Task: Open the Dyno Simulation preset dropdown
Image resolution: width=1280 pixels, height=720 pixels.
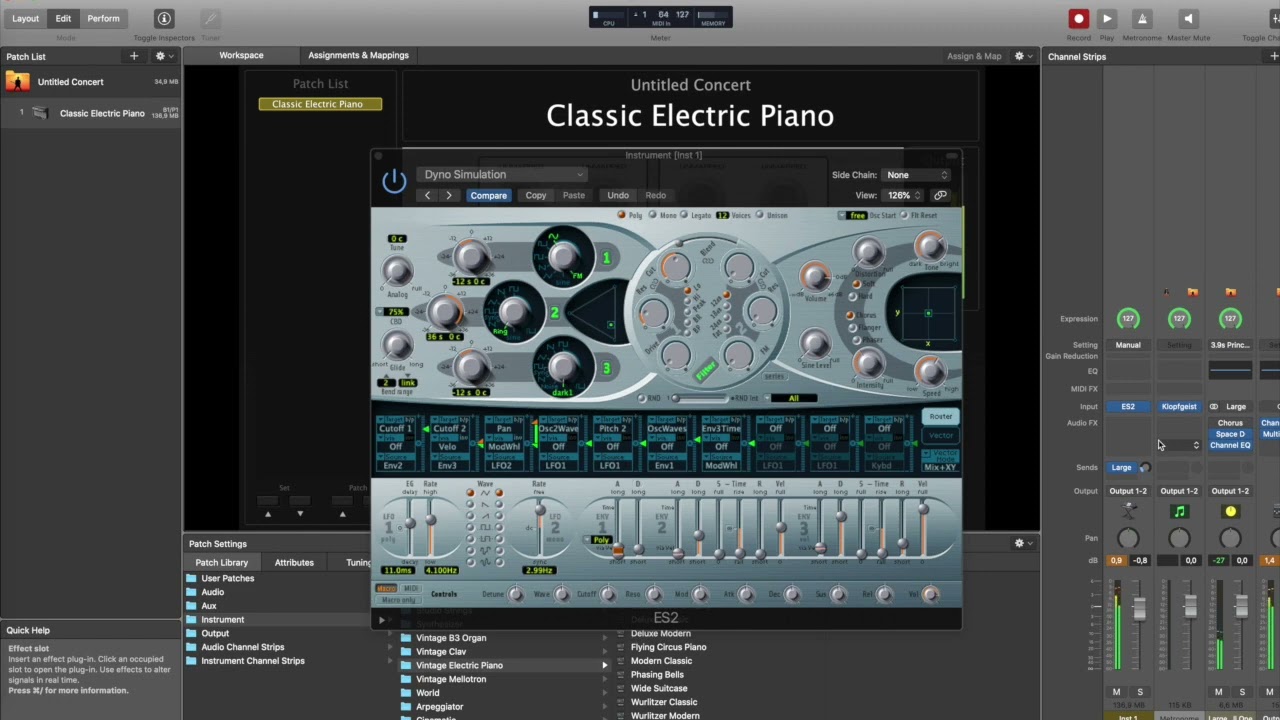Action: [x=501, y=175]
